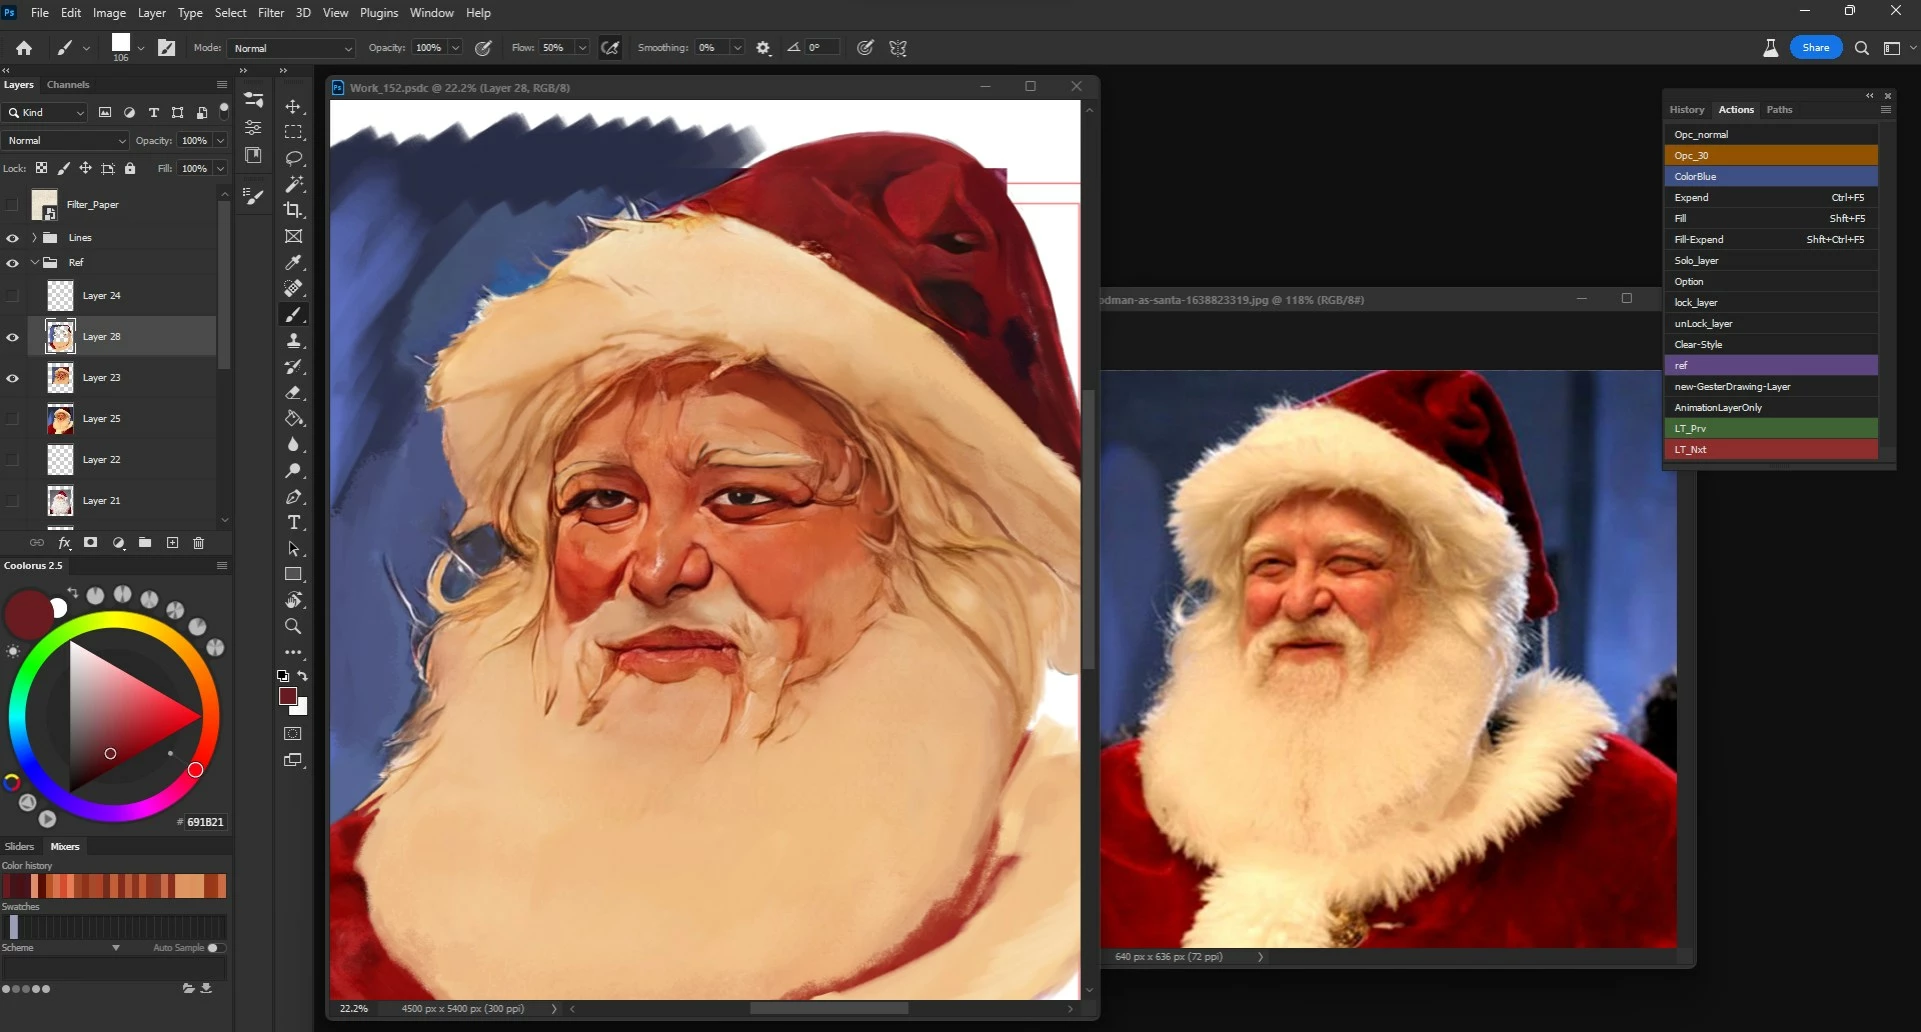Image resolution: width=1921 pixels, height=1032 pixels.
Task: Toggle visibility of Layer 28
Action: pos(12,337)
